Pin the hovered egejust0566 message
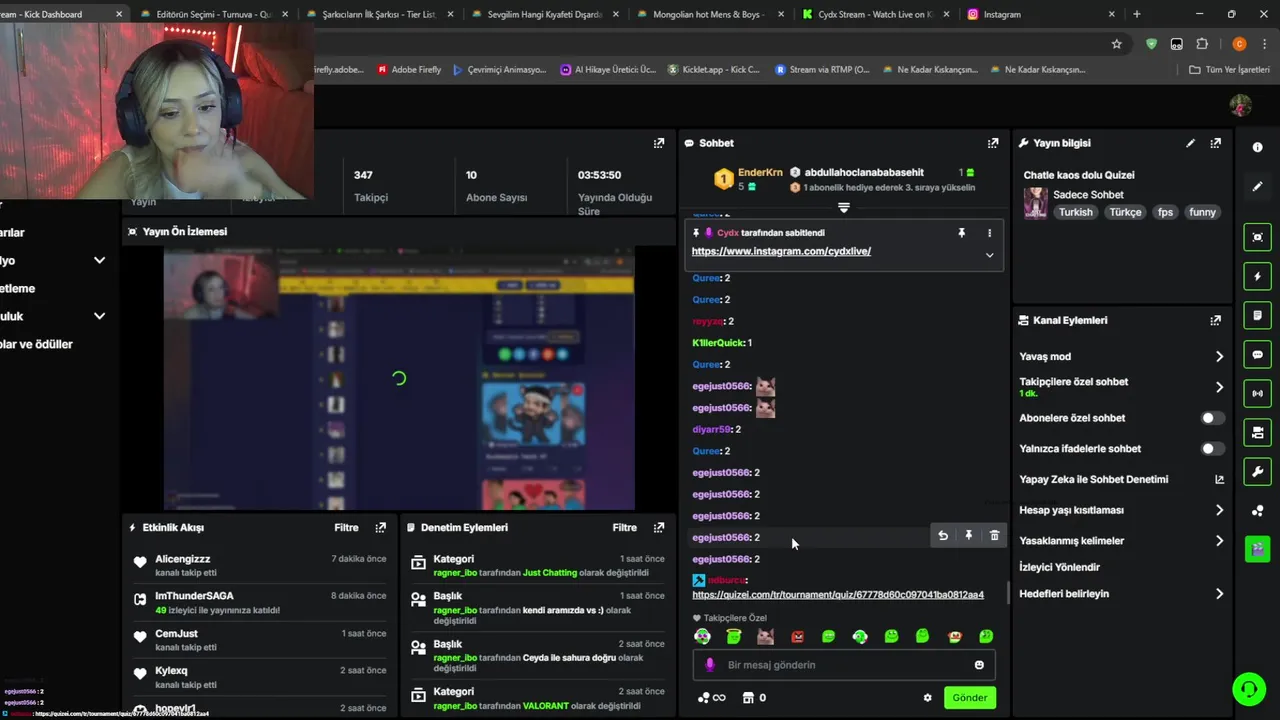This screenshot has height=720, width=1280. coord(968,536)
